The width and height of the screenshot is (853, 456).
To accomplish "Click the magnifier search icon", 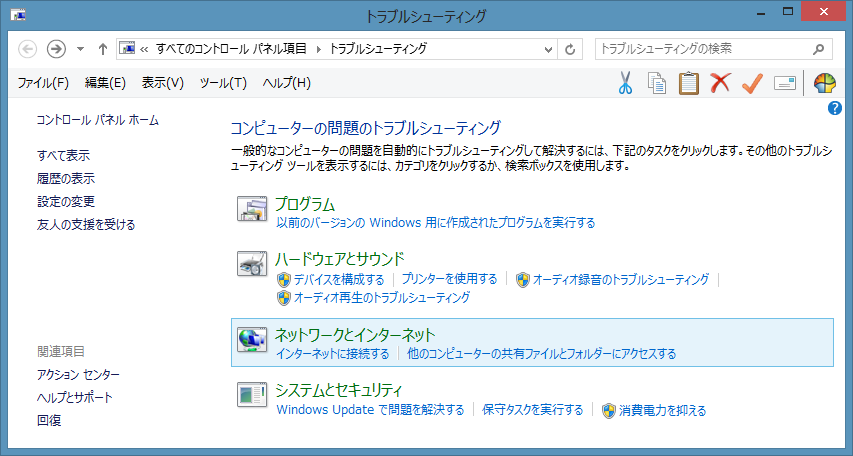I will pos(818,49).
